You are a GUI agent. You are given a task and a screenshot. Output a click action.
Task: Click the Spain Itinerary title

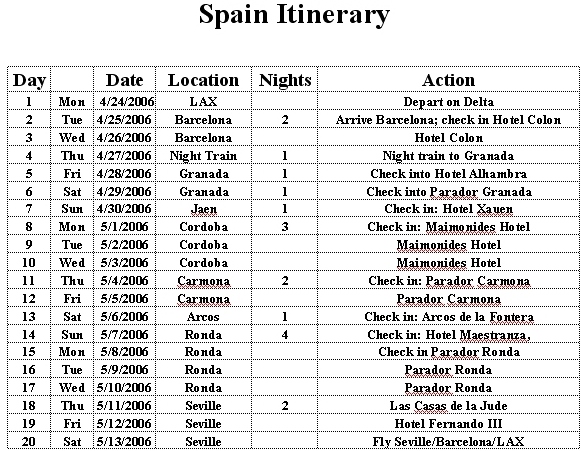coord(294,15)
